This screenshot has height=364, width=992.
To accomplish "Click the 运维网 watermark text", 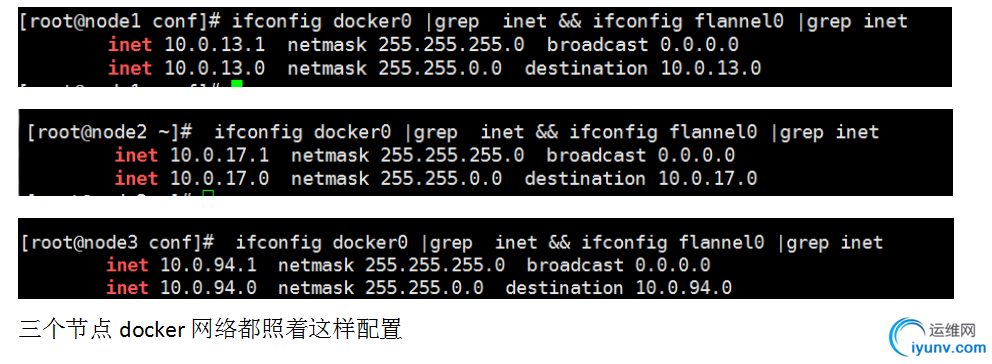I will click(954, 329).
